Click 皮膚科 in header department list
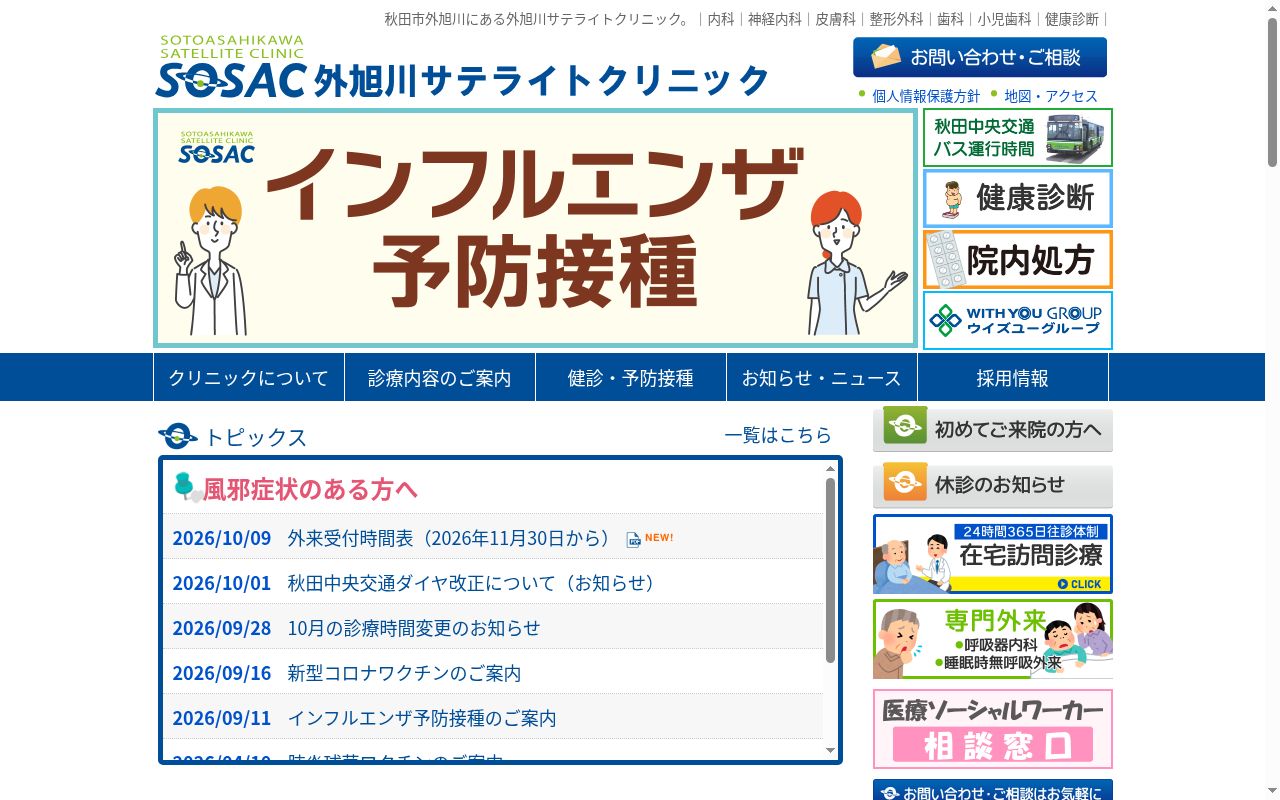 836,19
